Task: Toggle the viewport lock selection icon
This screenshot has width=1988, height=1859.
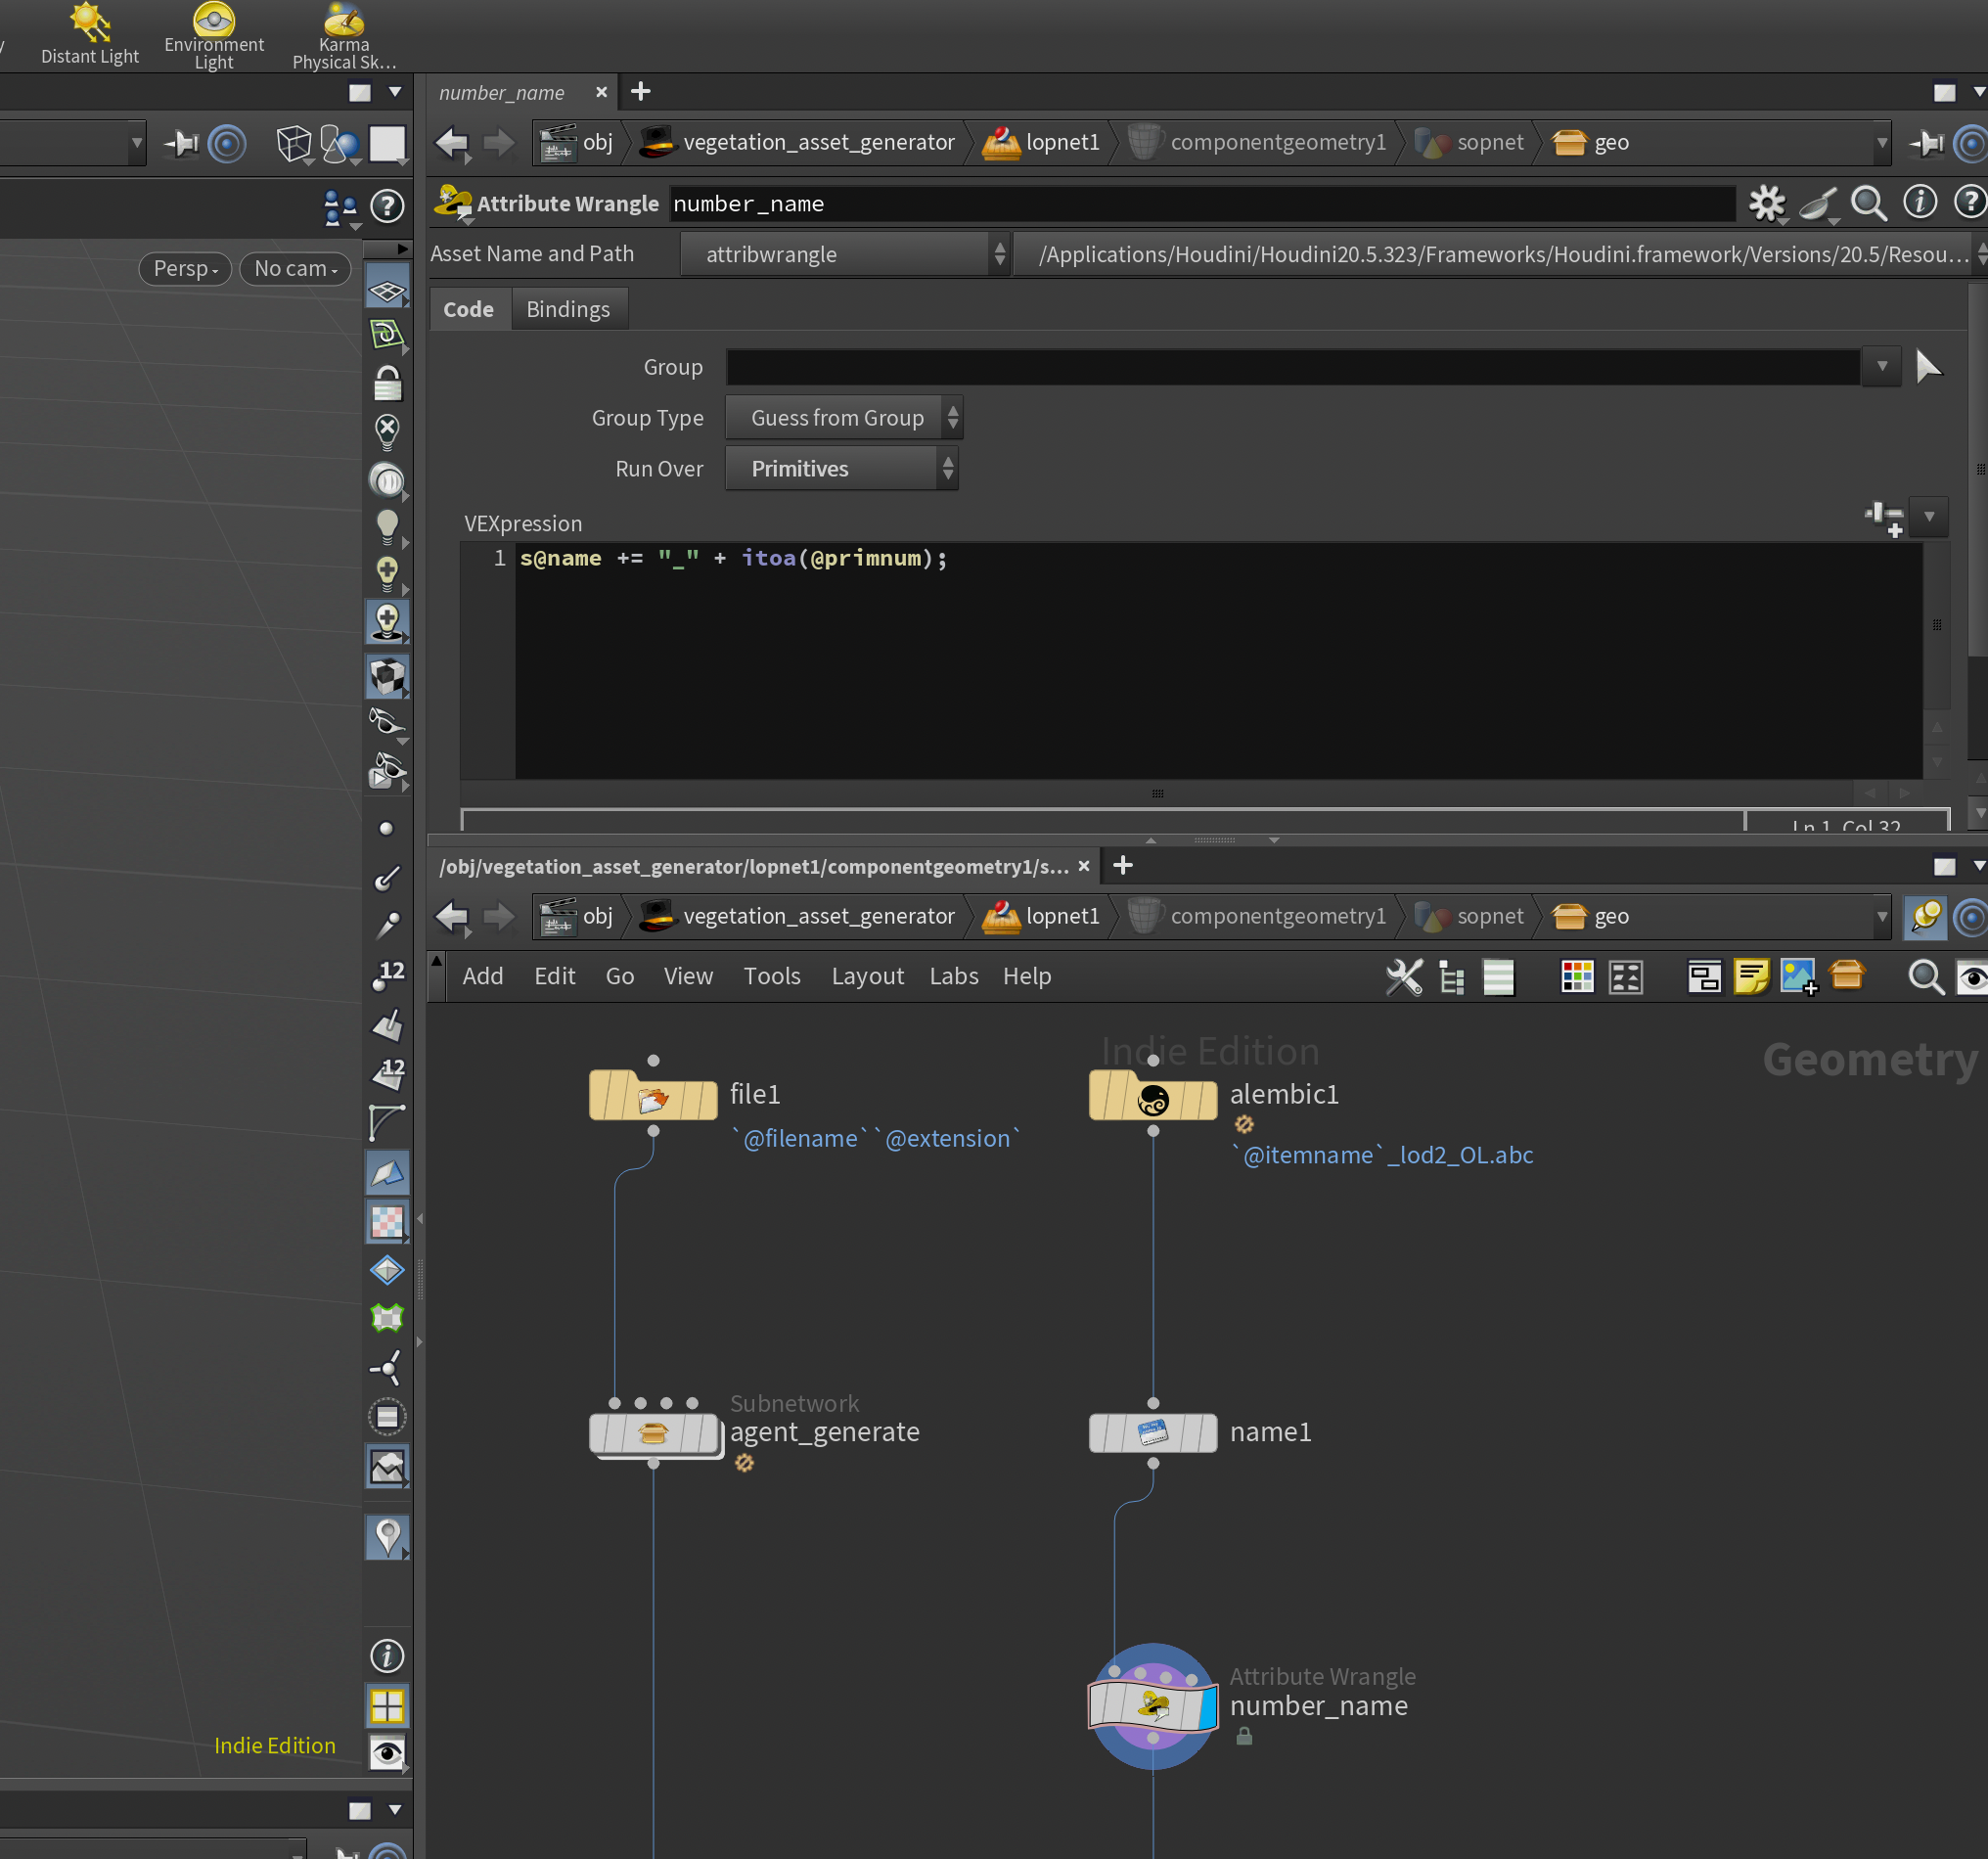Action: [x=387, y=382]
